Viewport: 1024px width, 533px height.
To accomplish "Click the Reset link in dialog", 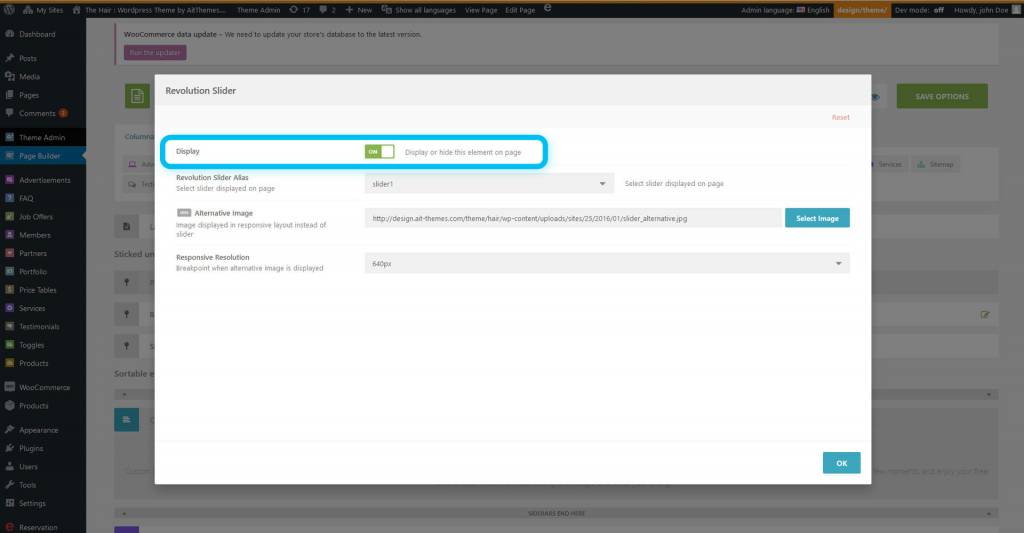I will 840,118.
